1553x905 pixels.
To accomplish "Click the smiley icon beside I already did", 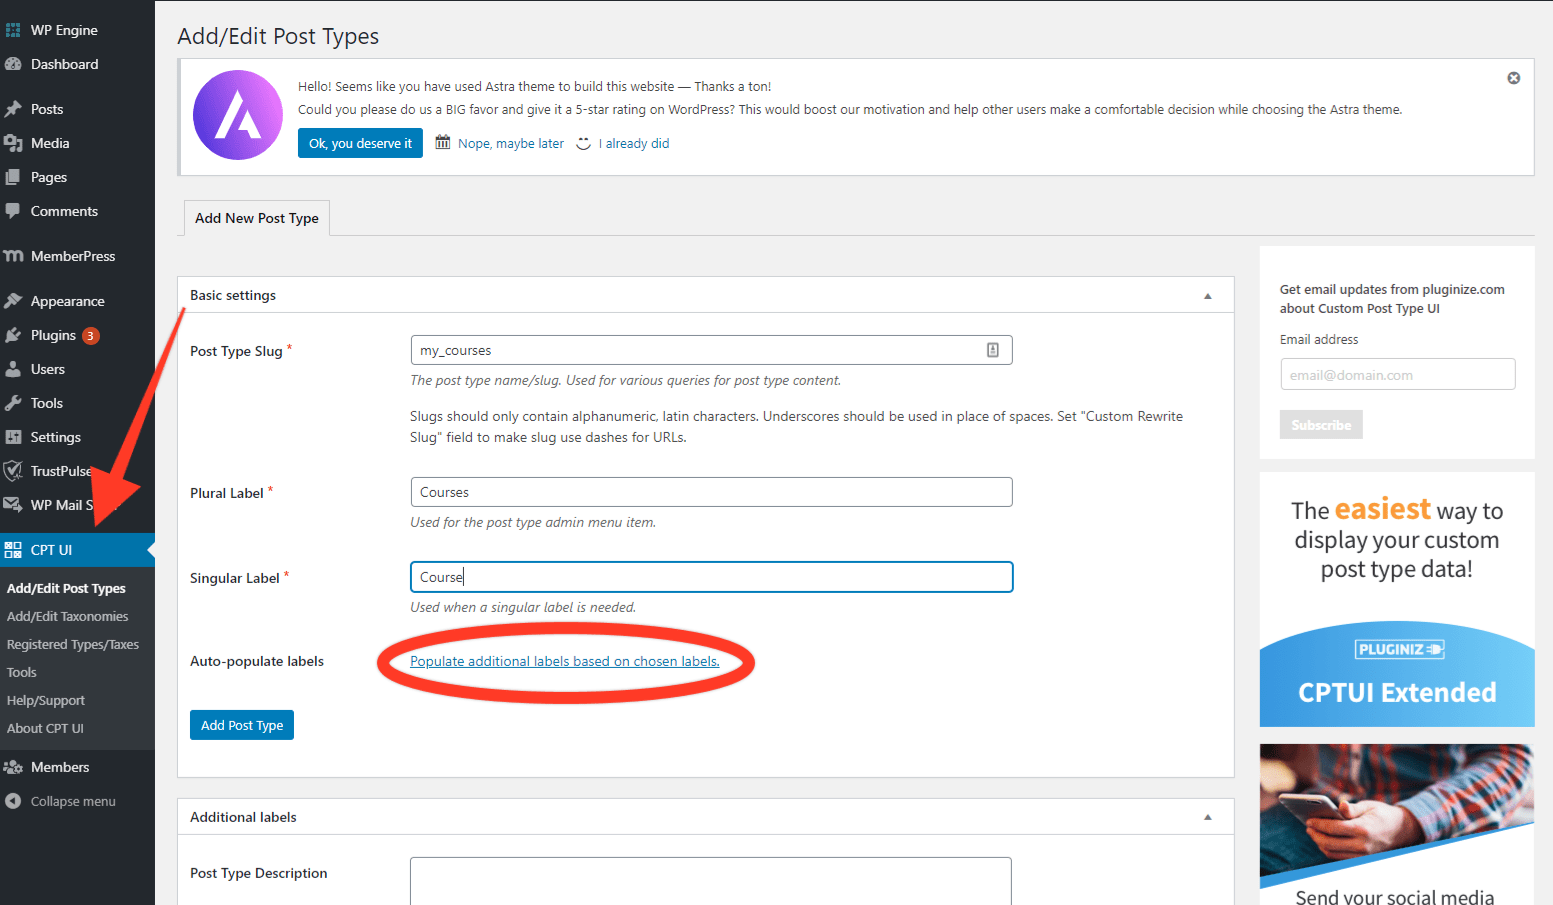I will 584,144.
